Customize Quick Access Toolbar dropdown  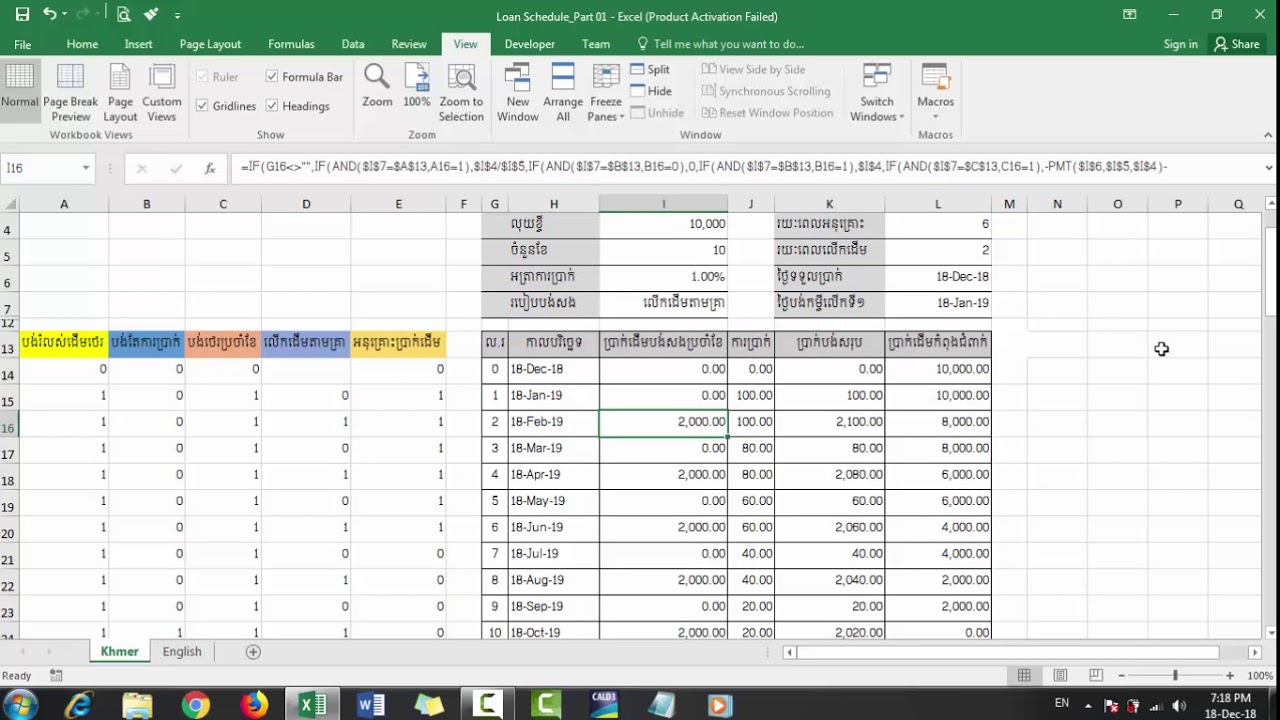(178, 16)
